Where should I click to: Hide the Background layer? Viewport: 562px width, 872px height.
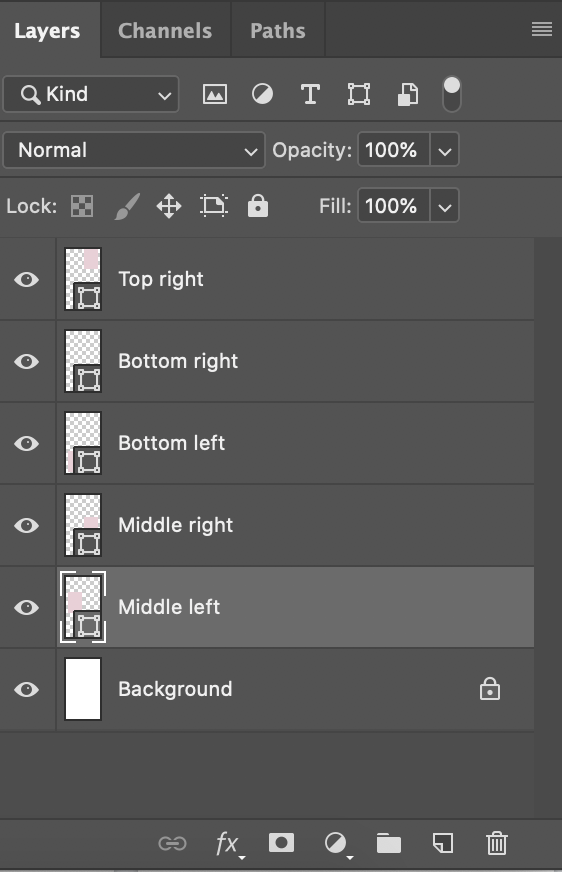(x=27, y=690)
